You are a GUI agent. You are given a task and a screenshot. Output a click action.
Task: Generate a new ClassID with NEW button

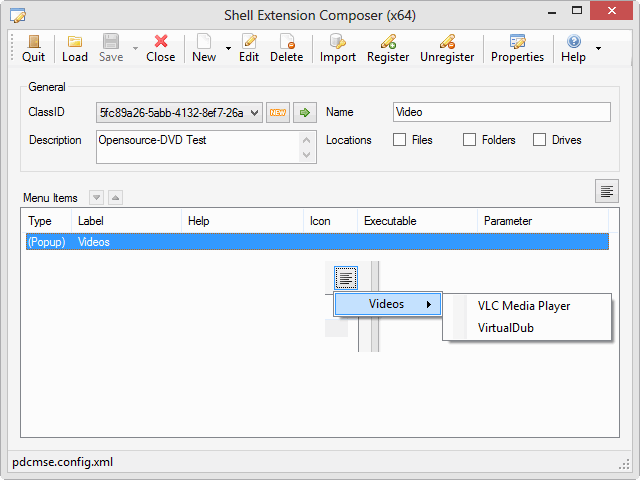(278, 113)
